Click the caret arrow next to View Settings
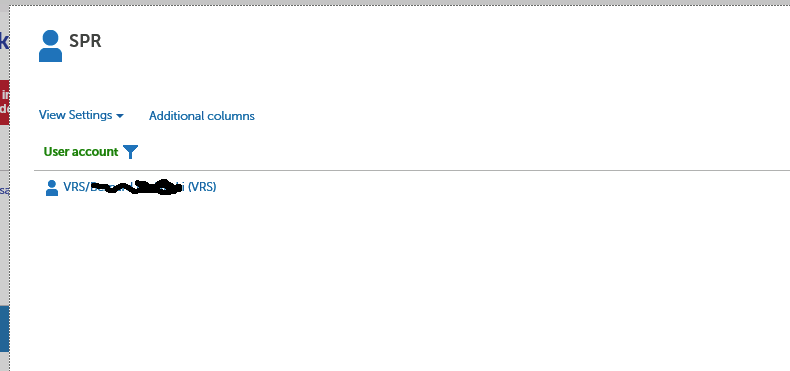Image resolution: width=790 pixels, height=371 pixels. [119, 116]
